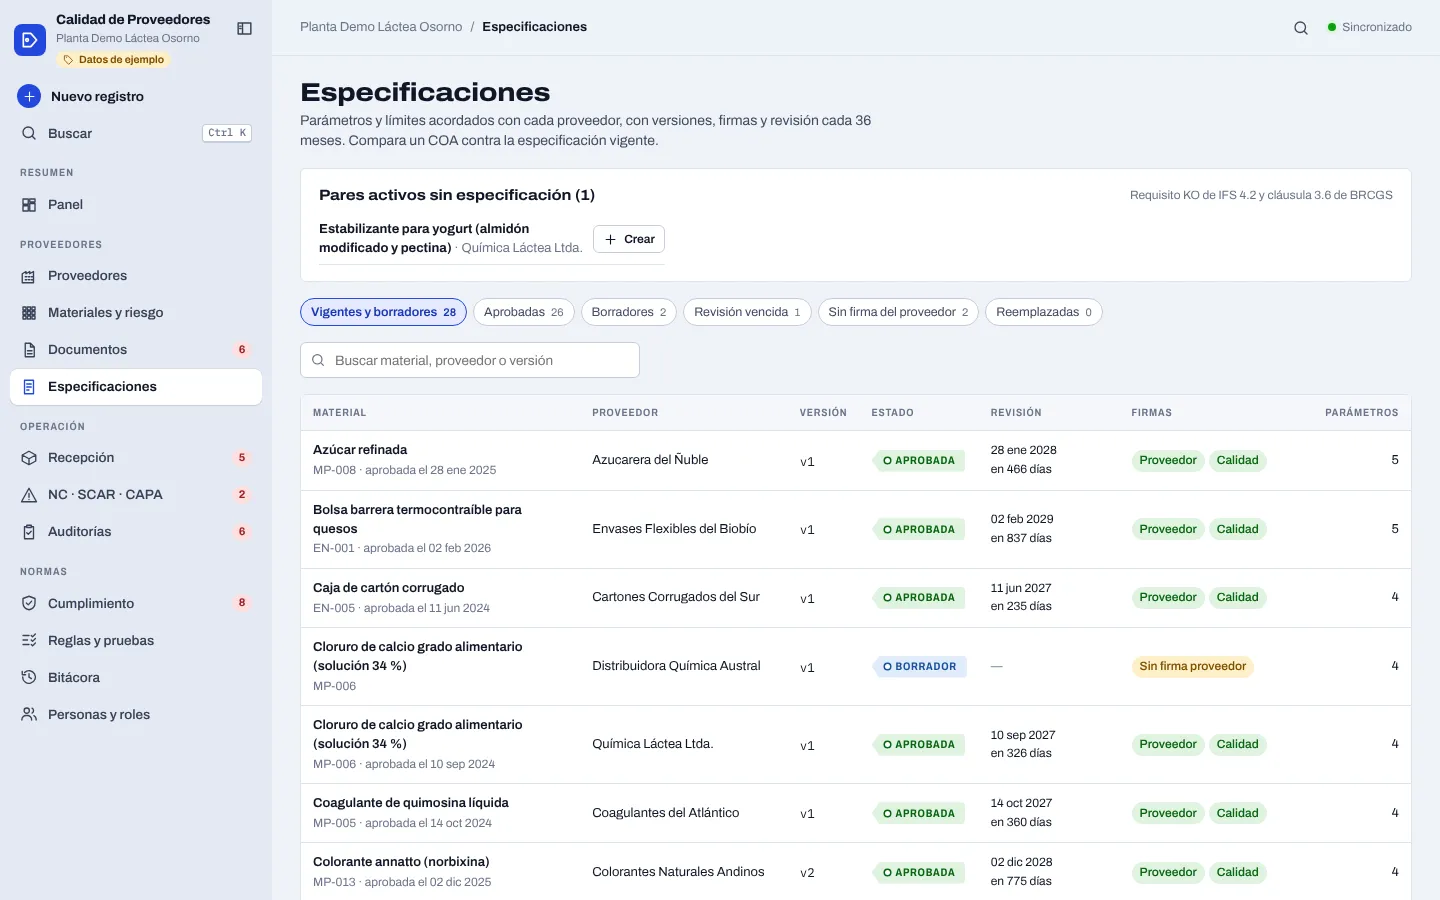1440x900 pixels.
Task: Filter by Reemplazadas
Action: [x=1044, y=312]
